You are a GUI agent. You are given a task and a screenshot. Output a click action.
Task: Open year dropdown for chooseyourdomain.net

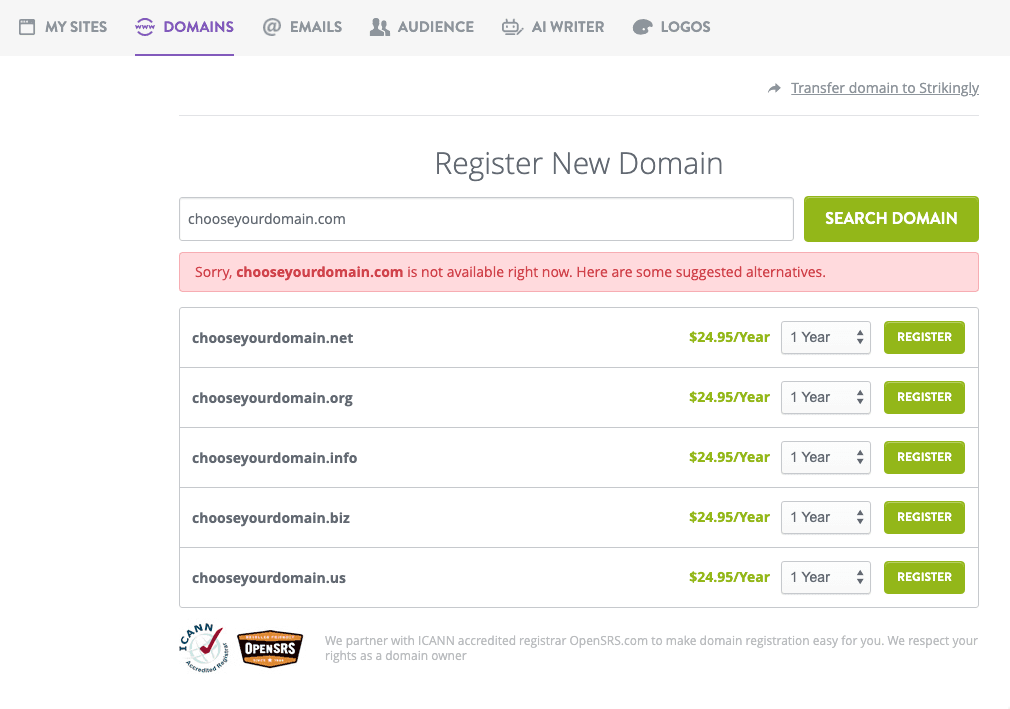[x=826, y=337]
